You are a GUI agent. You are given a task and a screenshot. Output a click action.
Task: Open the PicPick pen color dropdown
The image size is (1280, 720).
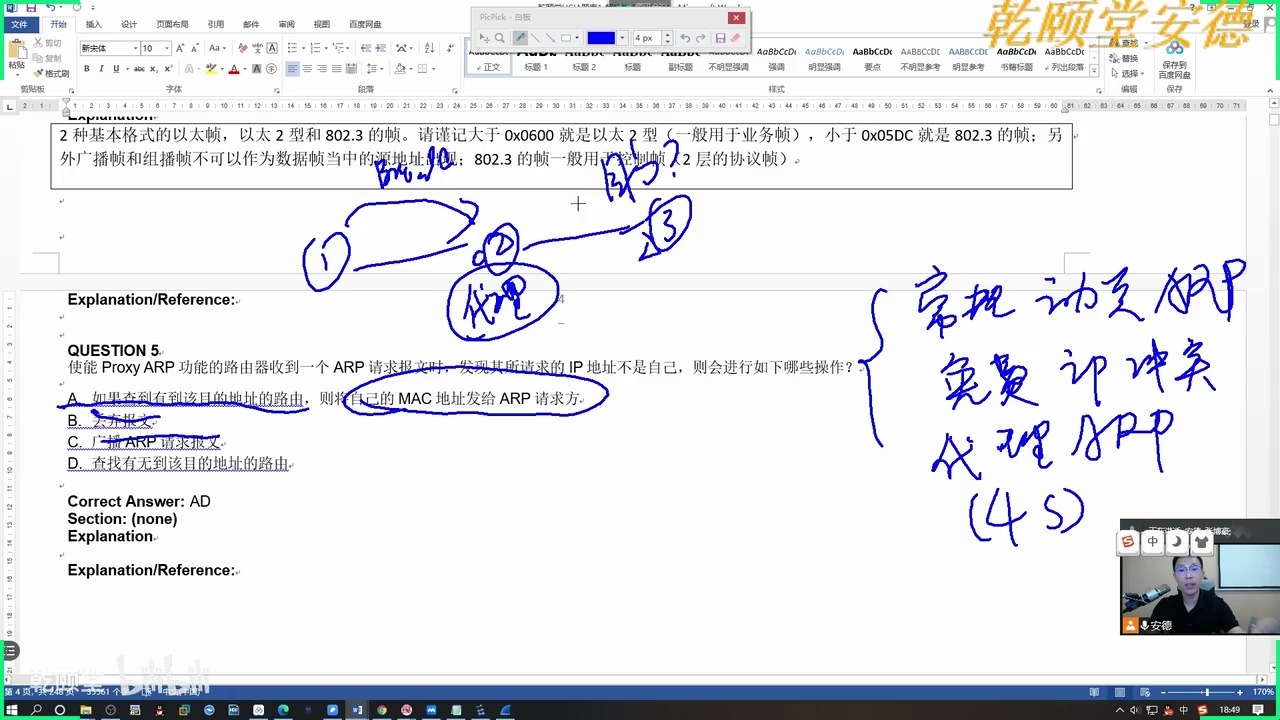point(622,38)
